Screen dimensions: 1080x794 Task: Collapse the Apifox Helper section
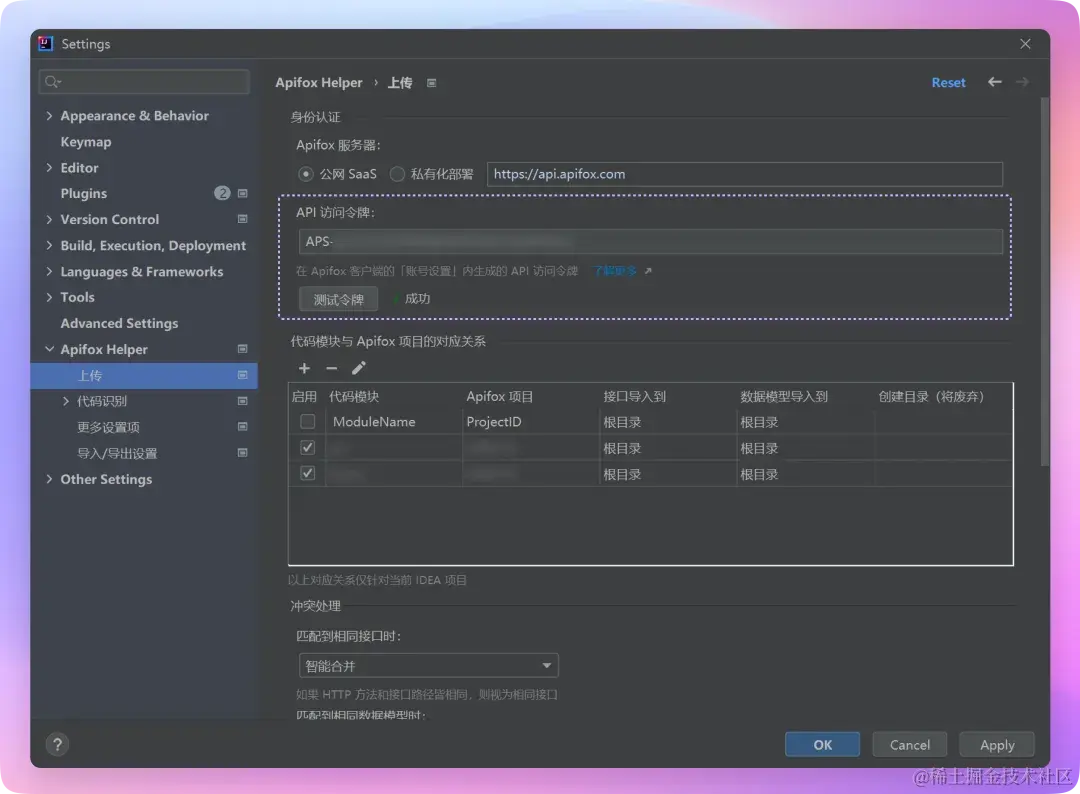coord(49,349)
